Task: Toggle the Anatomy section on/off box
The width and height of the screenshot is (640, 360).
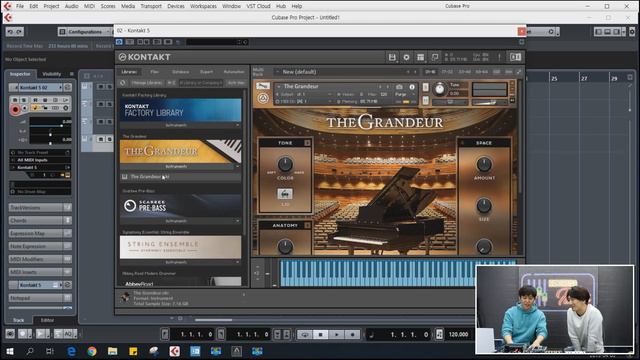Action: [307, 225]
